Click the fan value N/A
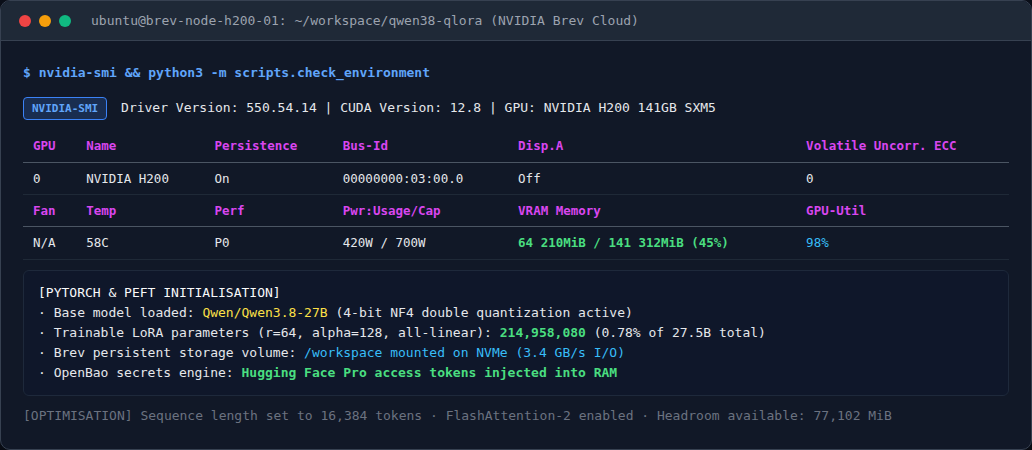 [45, 243]
